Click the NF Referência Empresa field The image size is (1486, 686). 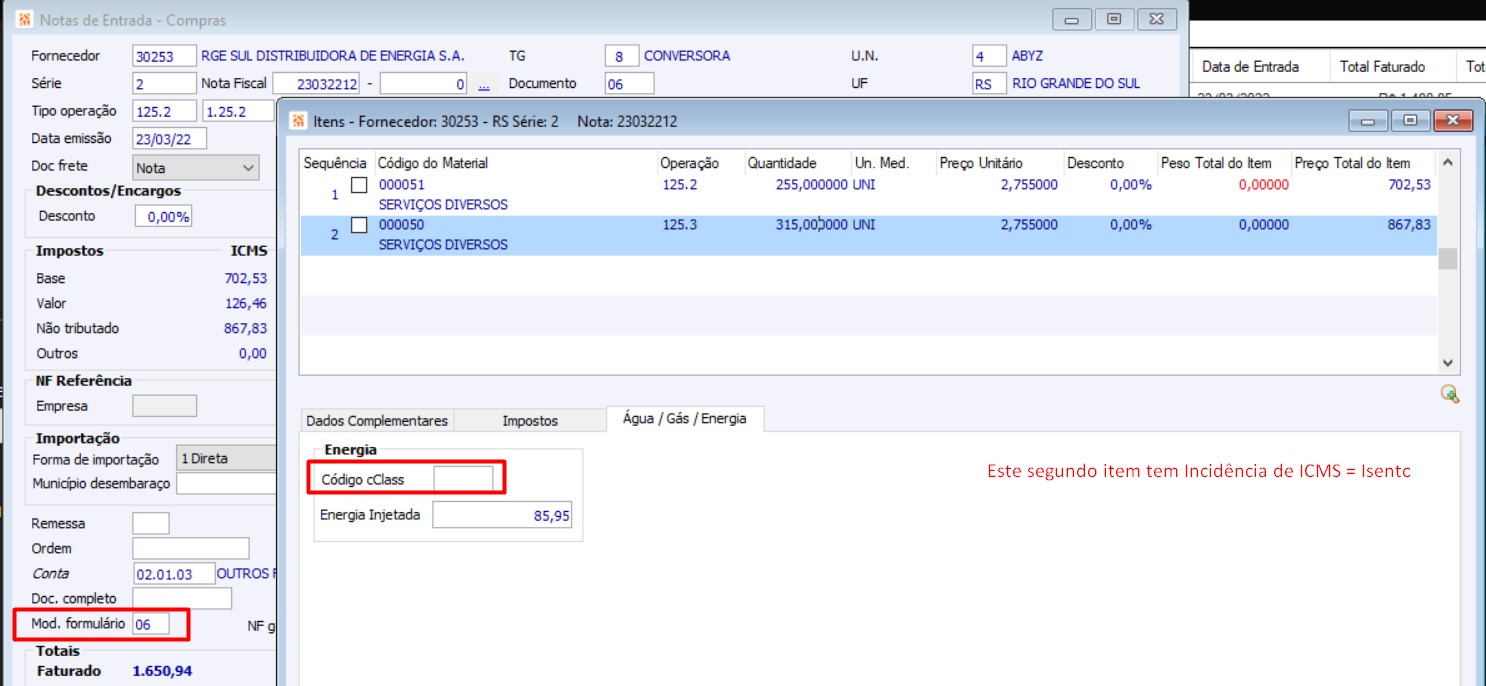(164, 406)
